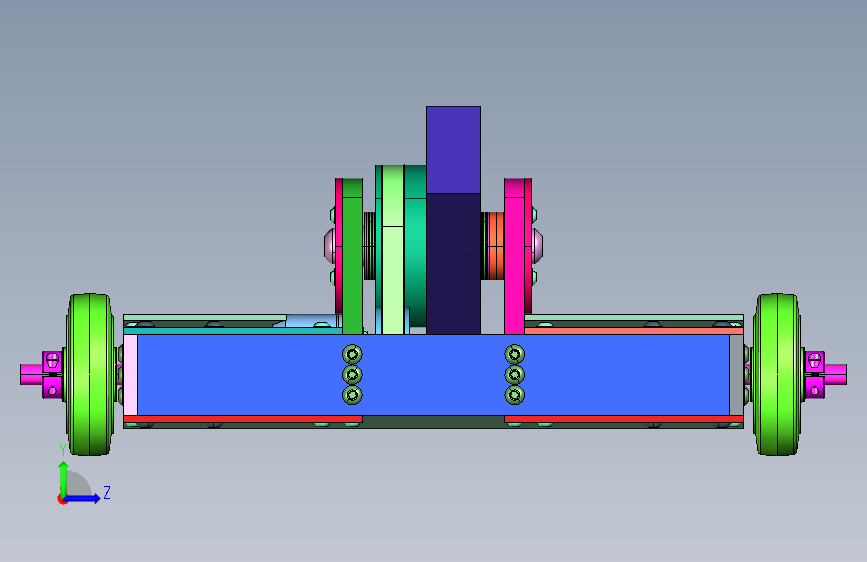Select top screw in left screw column
This screenshot has width=867, height=562.
[352, 354]
